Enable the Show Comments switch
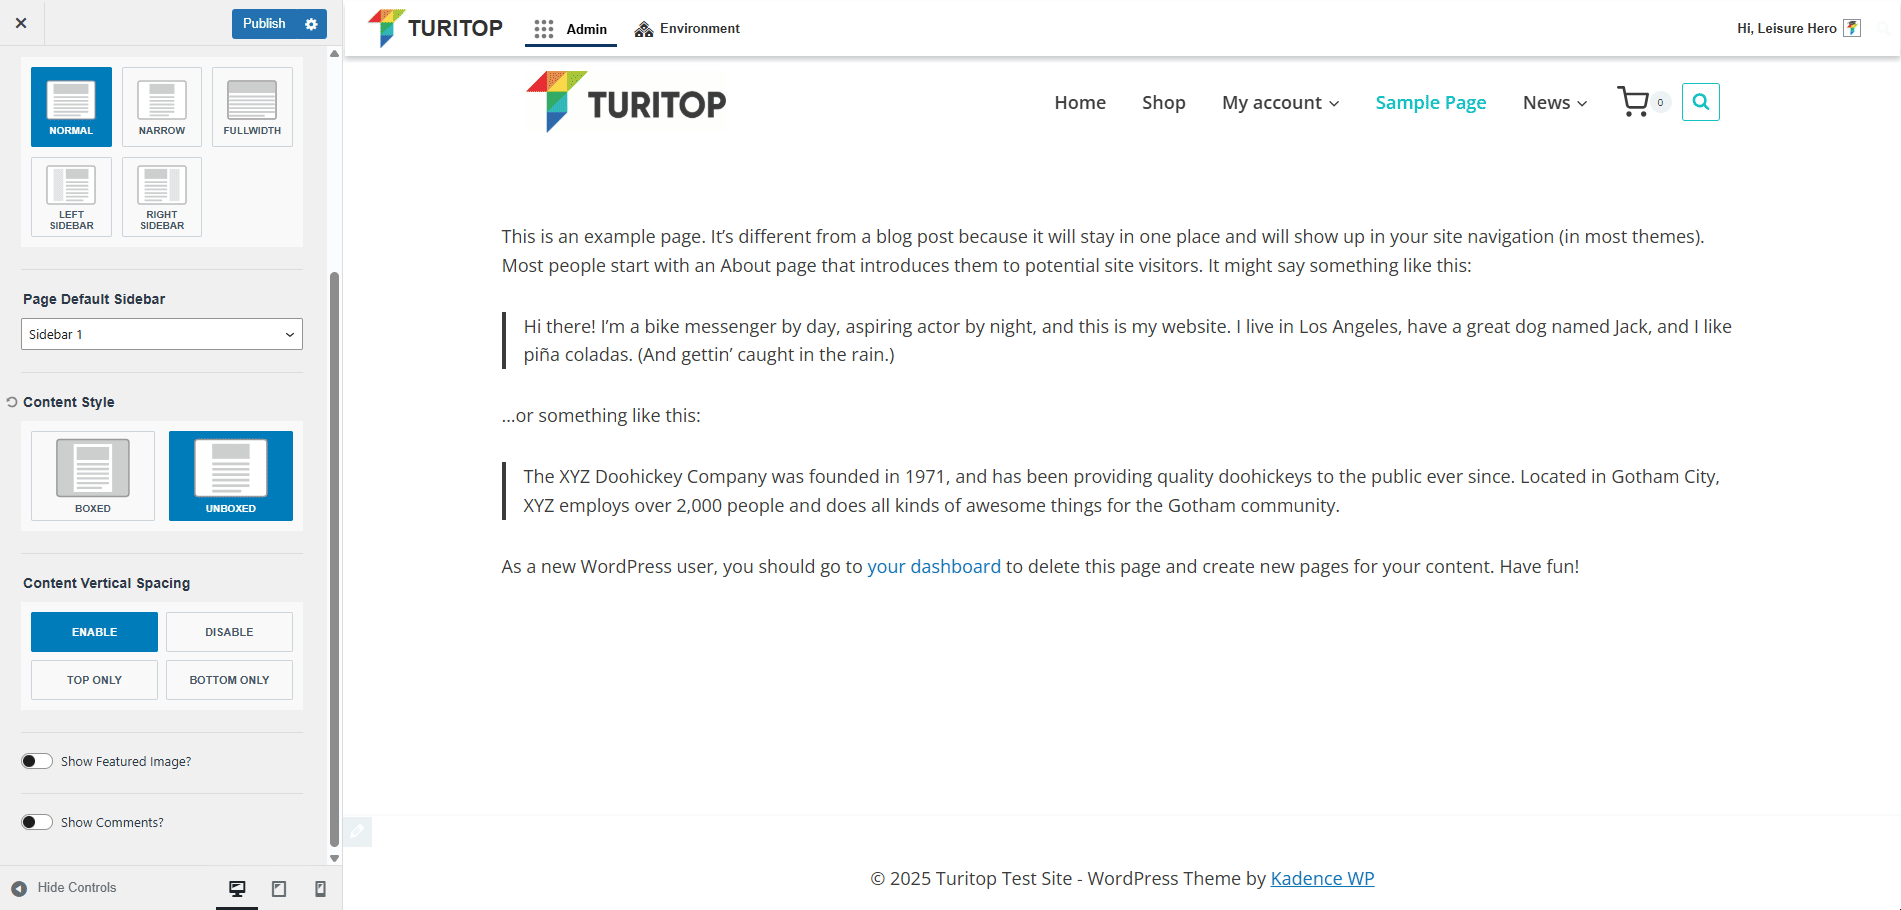The height and width of the screenshot is (910, 1901). click(x=37, y=822)
